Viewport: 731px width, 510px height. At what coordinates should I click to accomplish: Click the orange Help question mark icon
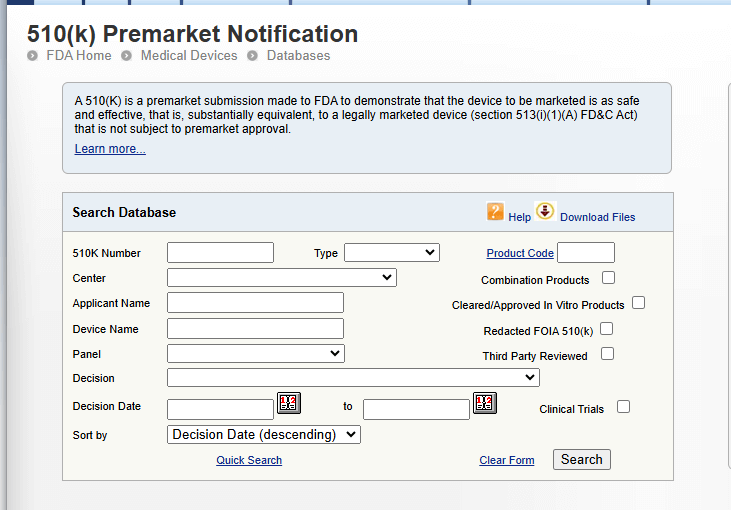click(495, 212)
